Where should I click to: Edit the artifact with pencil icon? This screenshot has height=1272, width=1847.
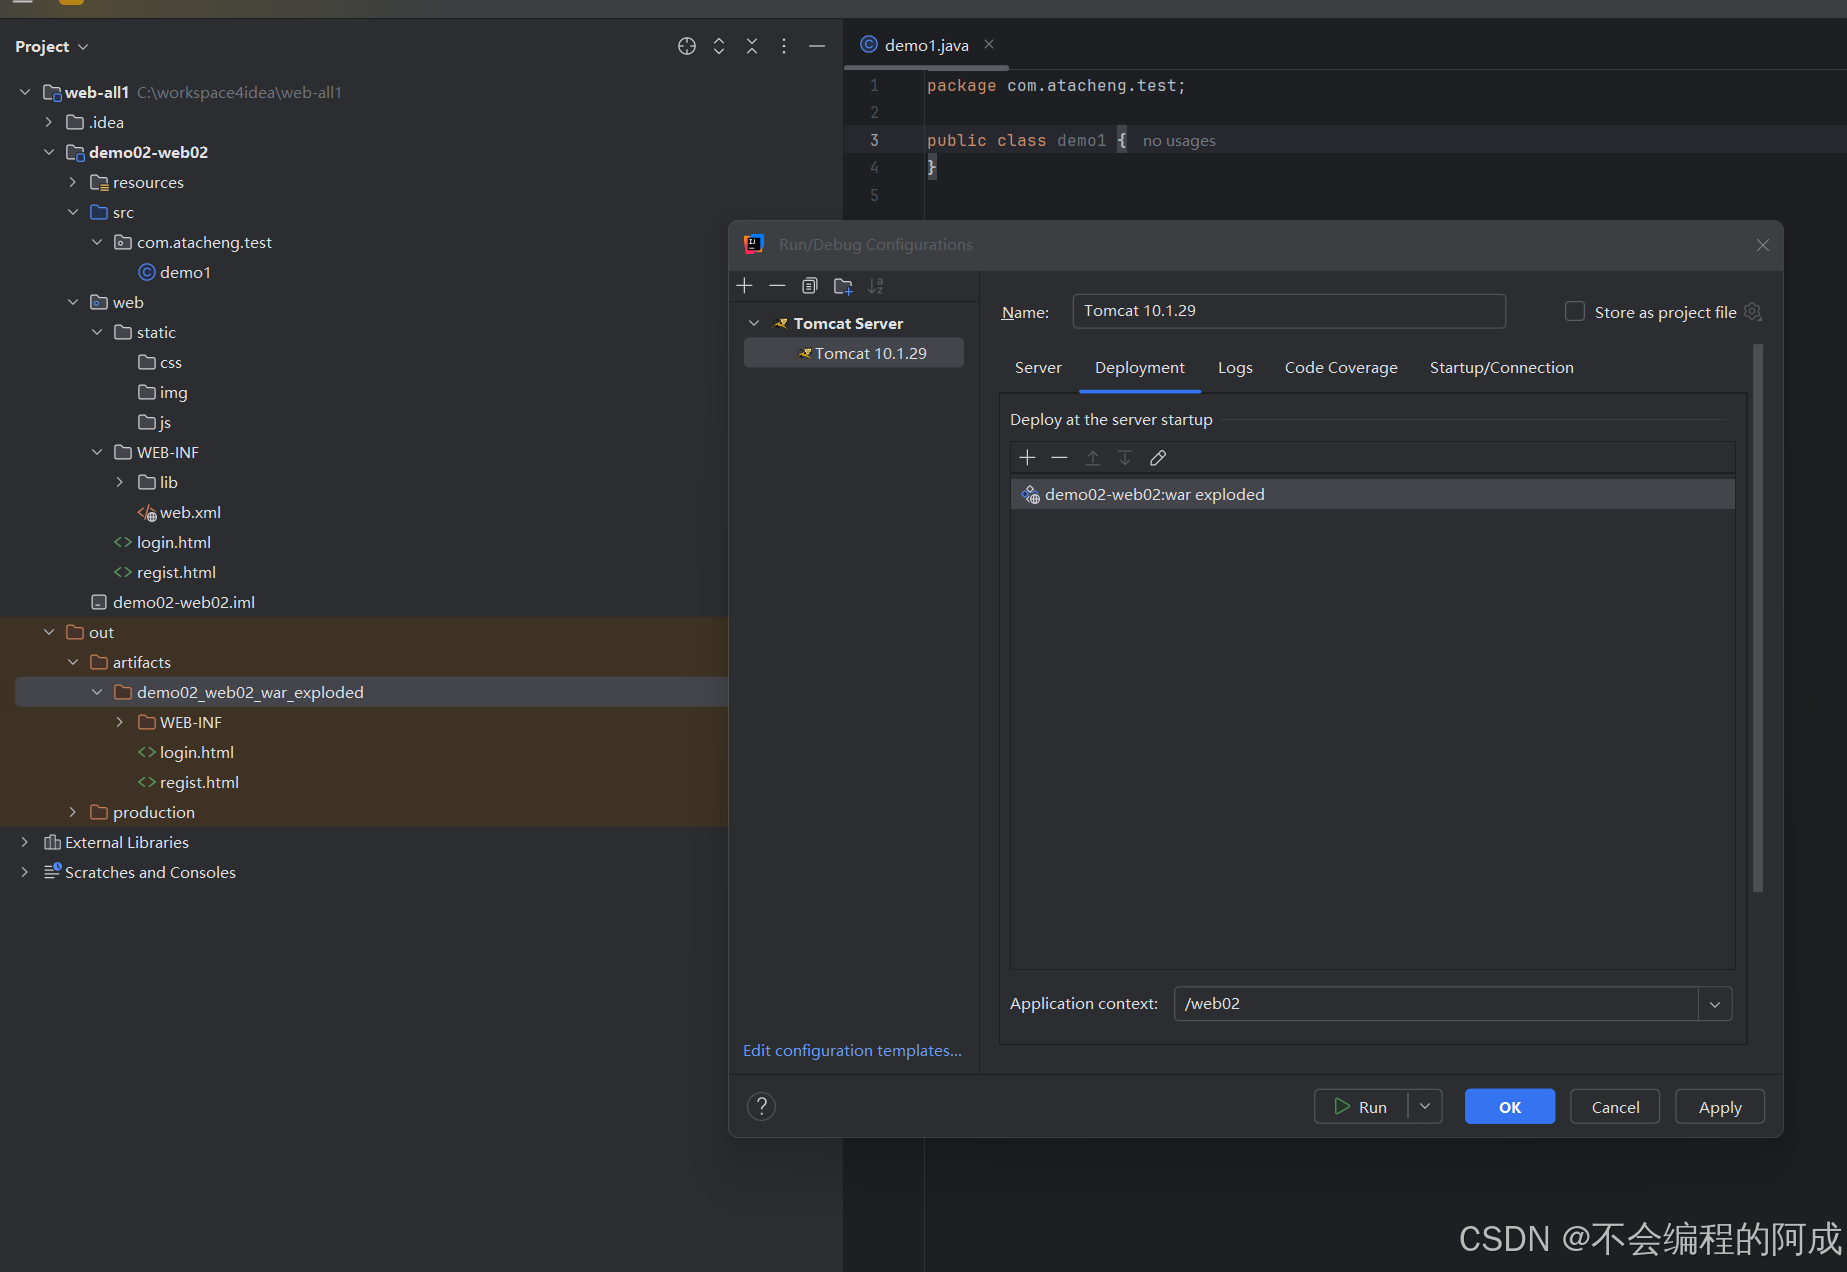[x=1158, y=458]
